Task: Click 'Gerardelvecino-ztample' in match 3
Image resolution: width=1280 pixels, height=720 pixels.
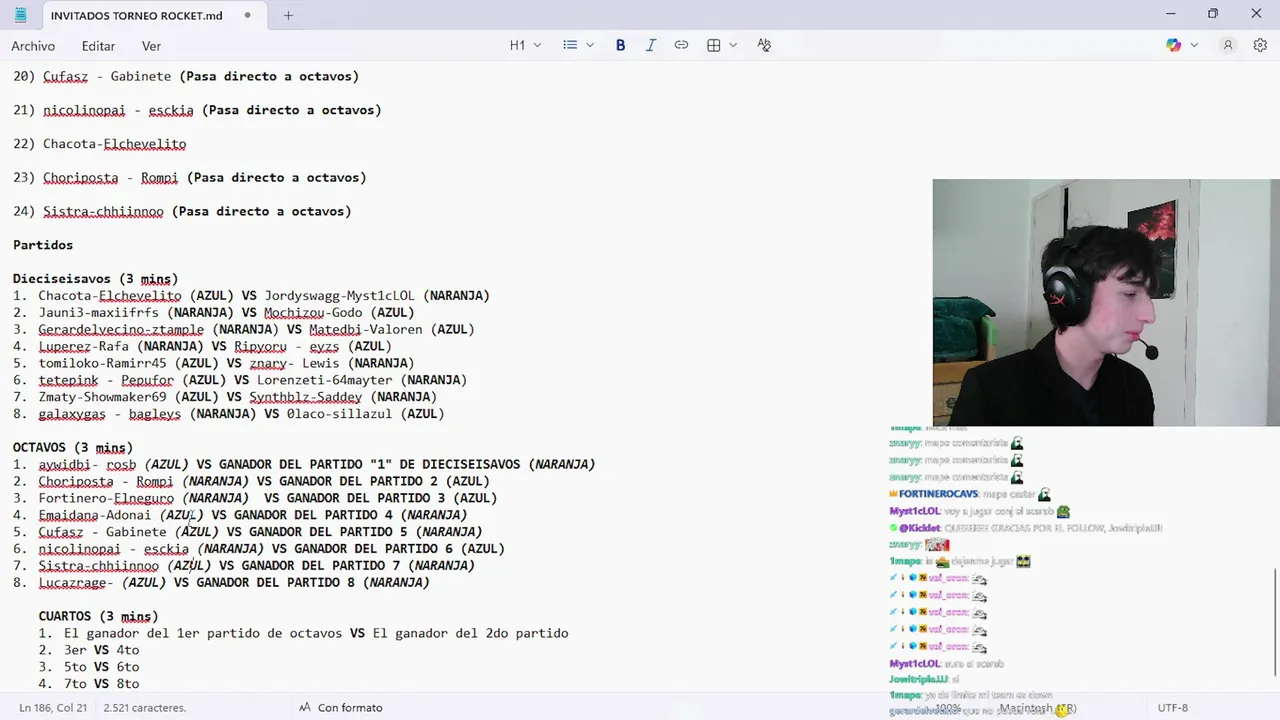Action: point(121,329)
